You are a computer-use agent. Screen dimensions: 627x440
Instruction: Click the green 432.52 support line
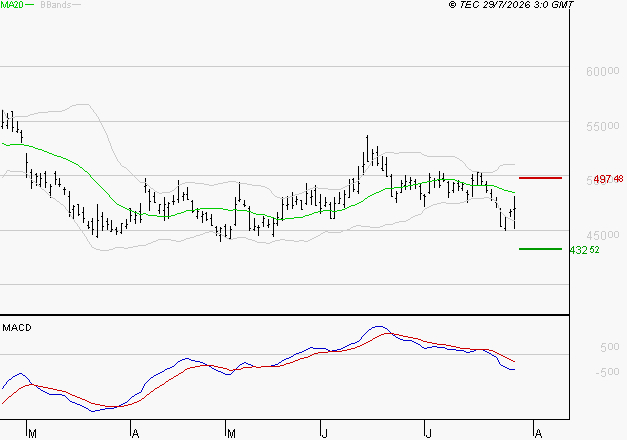[x=540, y=249]
